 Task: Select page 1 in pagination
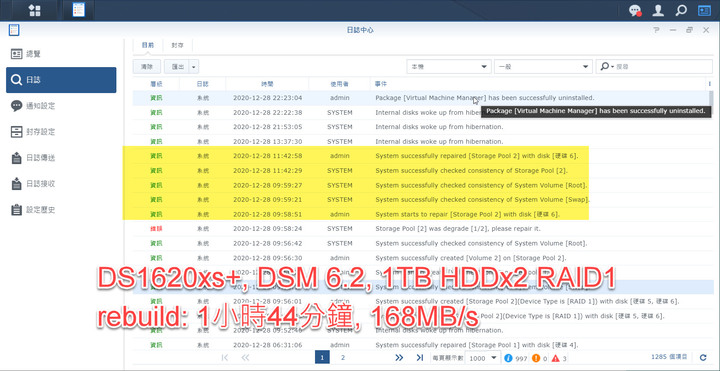pos(322,357)
